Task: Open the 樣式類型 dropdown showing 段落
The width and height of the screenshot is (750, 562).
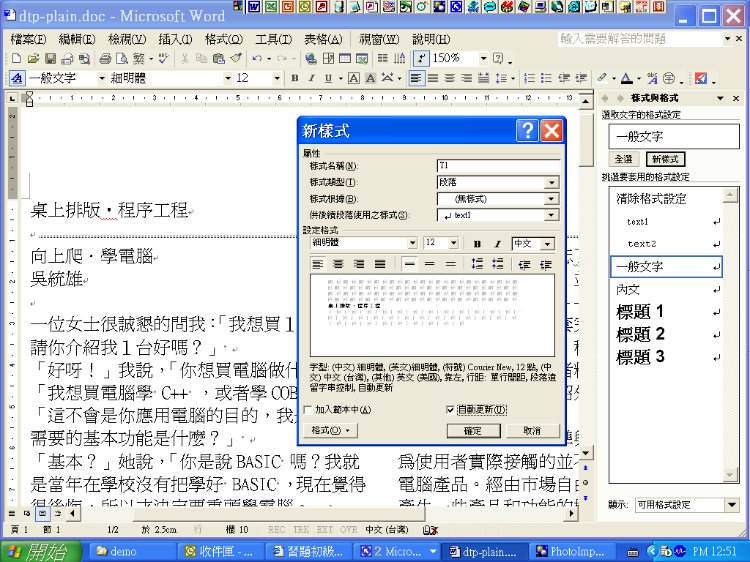Action: 551,183
